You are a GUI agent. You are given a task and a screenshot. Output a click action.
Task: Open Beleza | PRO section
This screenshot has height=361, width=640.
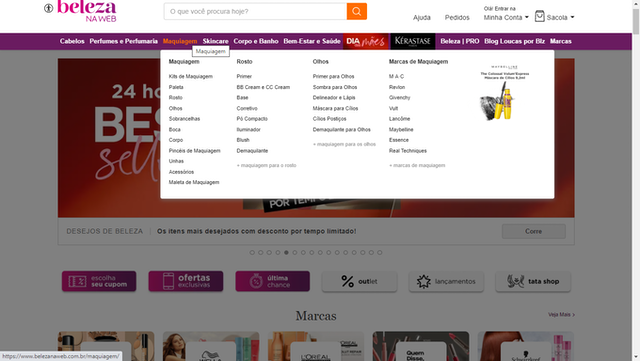[460, 41]
